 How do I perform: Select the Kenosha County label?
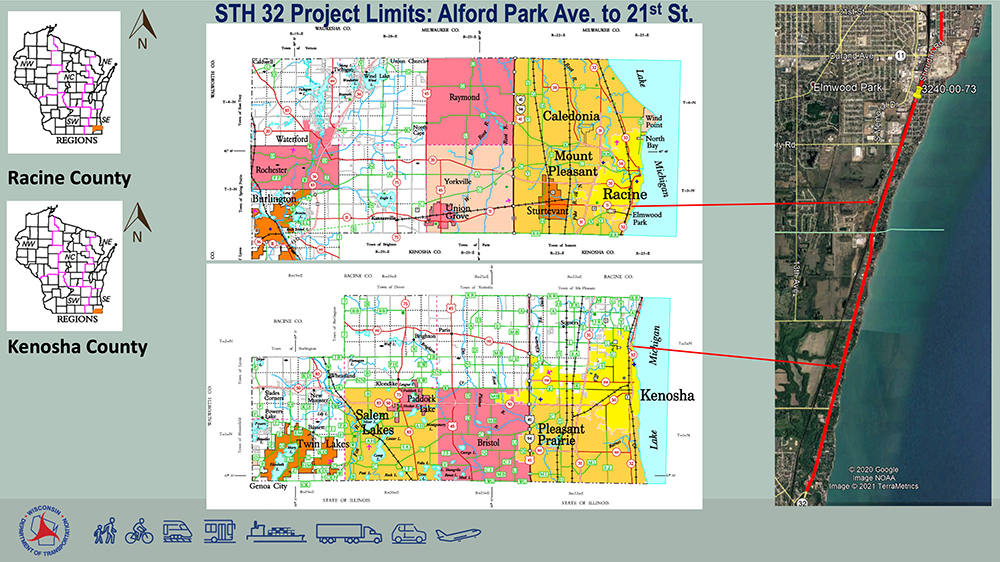coord(77,347)
